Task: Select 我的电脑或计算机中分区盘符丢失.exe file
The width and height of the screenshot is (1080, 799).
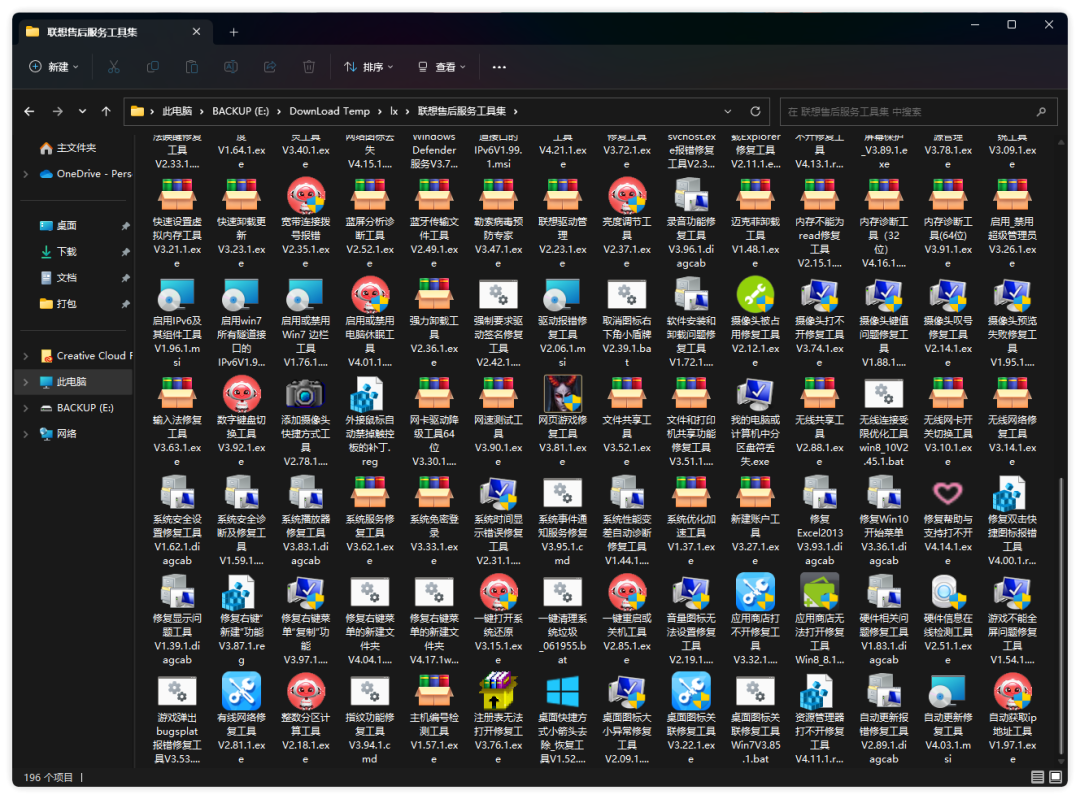Action: 756,422
